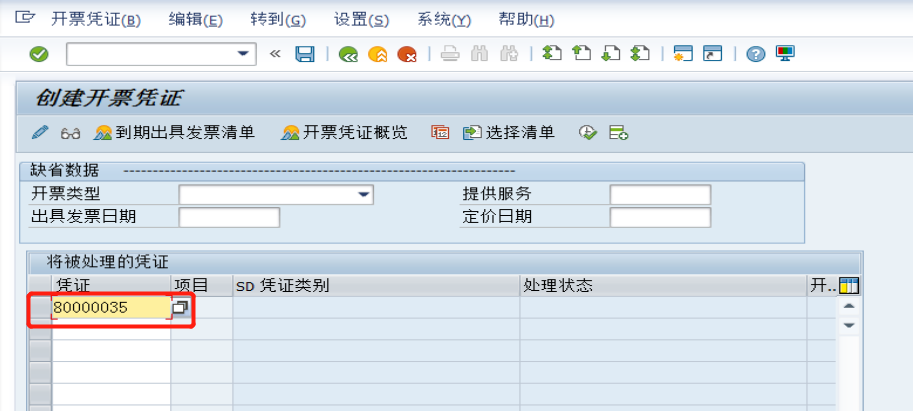913x411 pixels.
Task: Go to Last Page icon
Action: [x=640, y=54]
